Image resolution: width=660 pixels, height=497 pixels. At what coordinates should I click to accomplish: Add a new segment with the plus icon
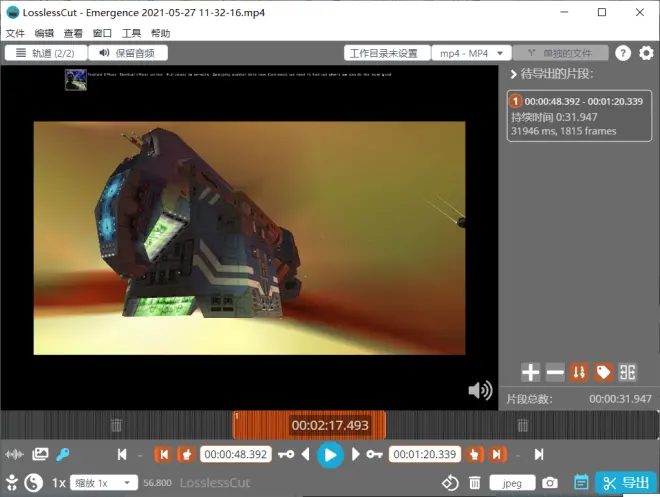coord(530,372)
